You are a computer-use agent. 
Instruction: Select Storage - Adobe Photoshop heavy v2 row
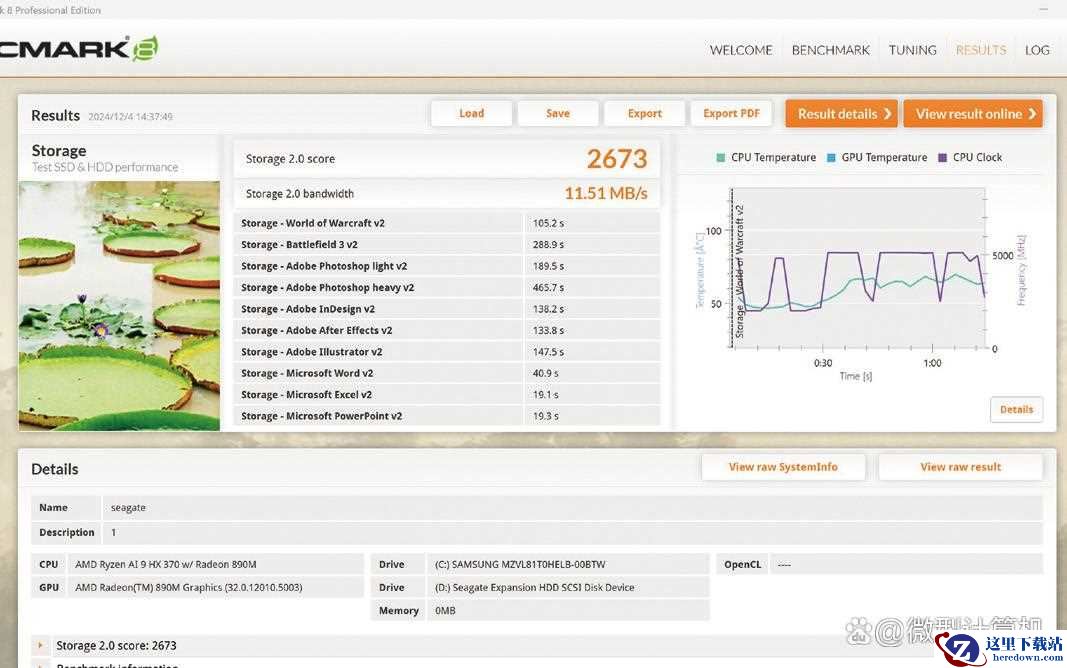tap(446, 287)
